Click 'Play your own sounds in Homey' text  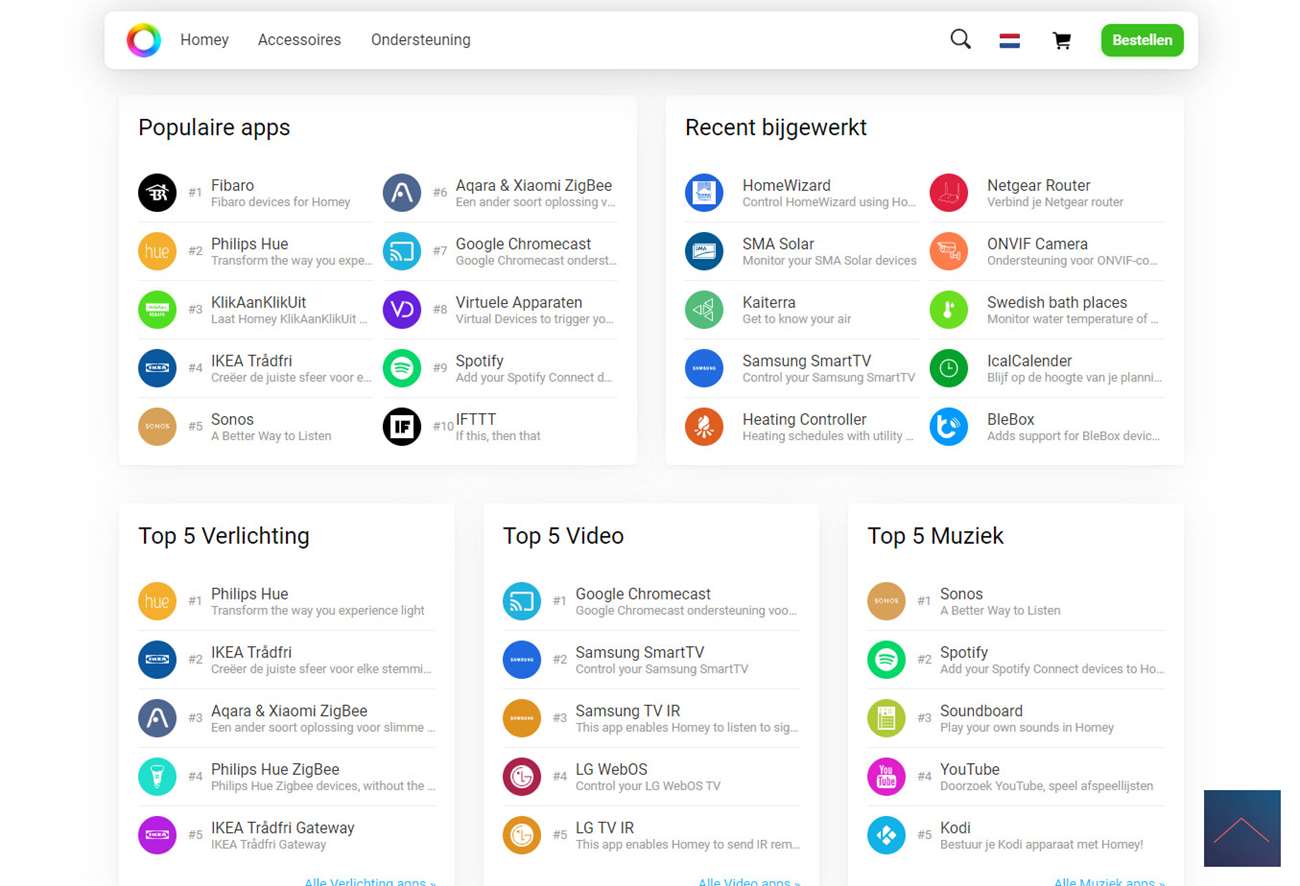point(1027,727)
